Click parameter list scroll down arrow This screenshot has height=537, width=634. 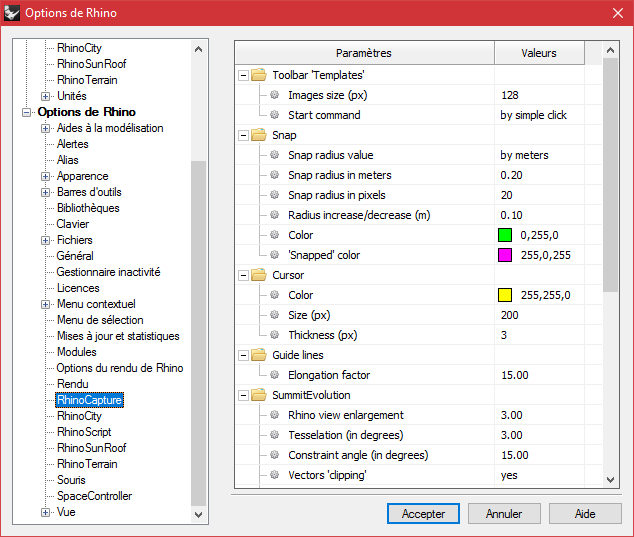coord(611,480)
